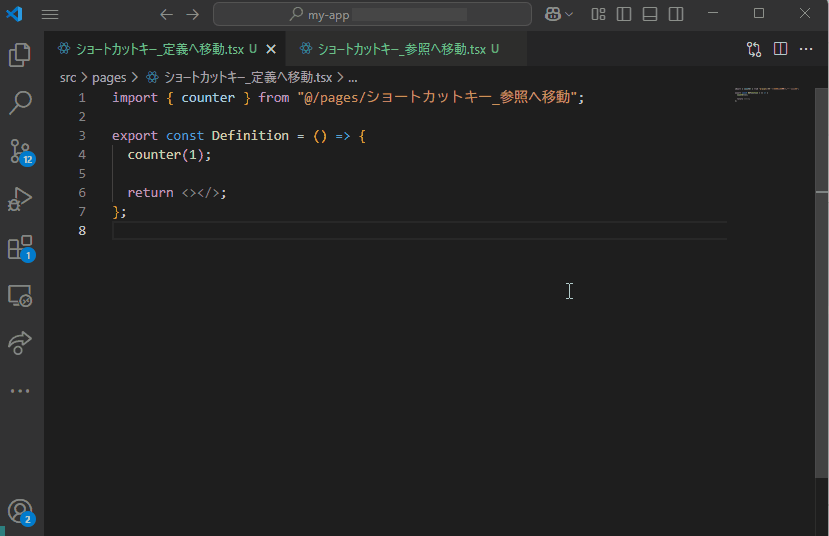Open the Live Share view

pyautogui.click(x=20, y=343)
